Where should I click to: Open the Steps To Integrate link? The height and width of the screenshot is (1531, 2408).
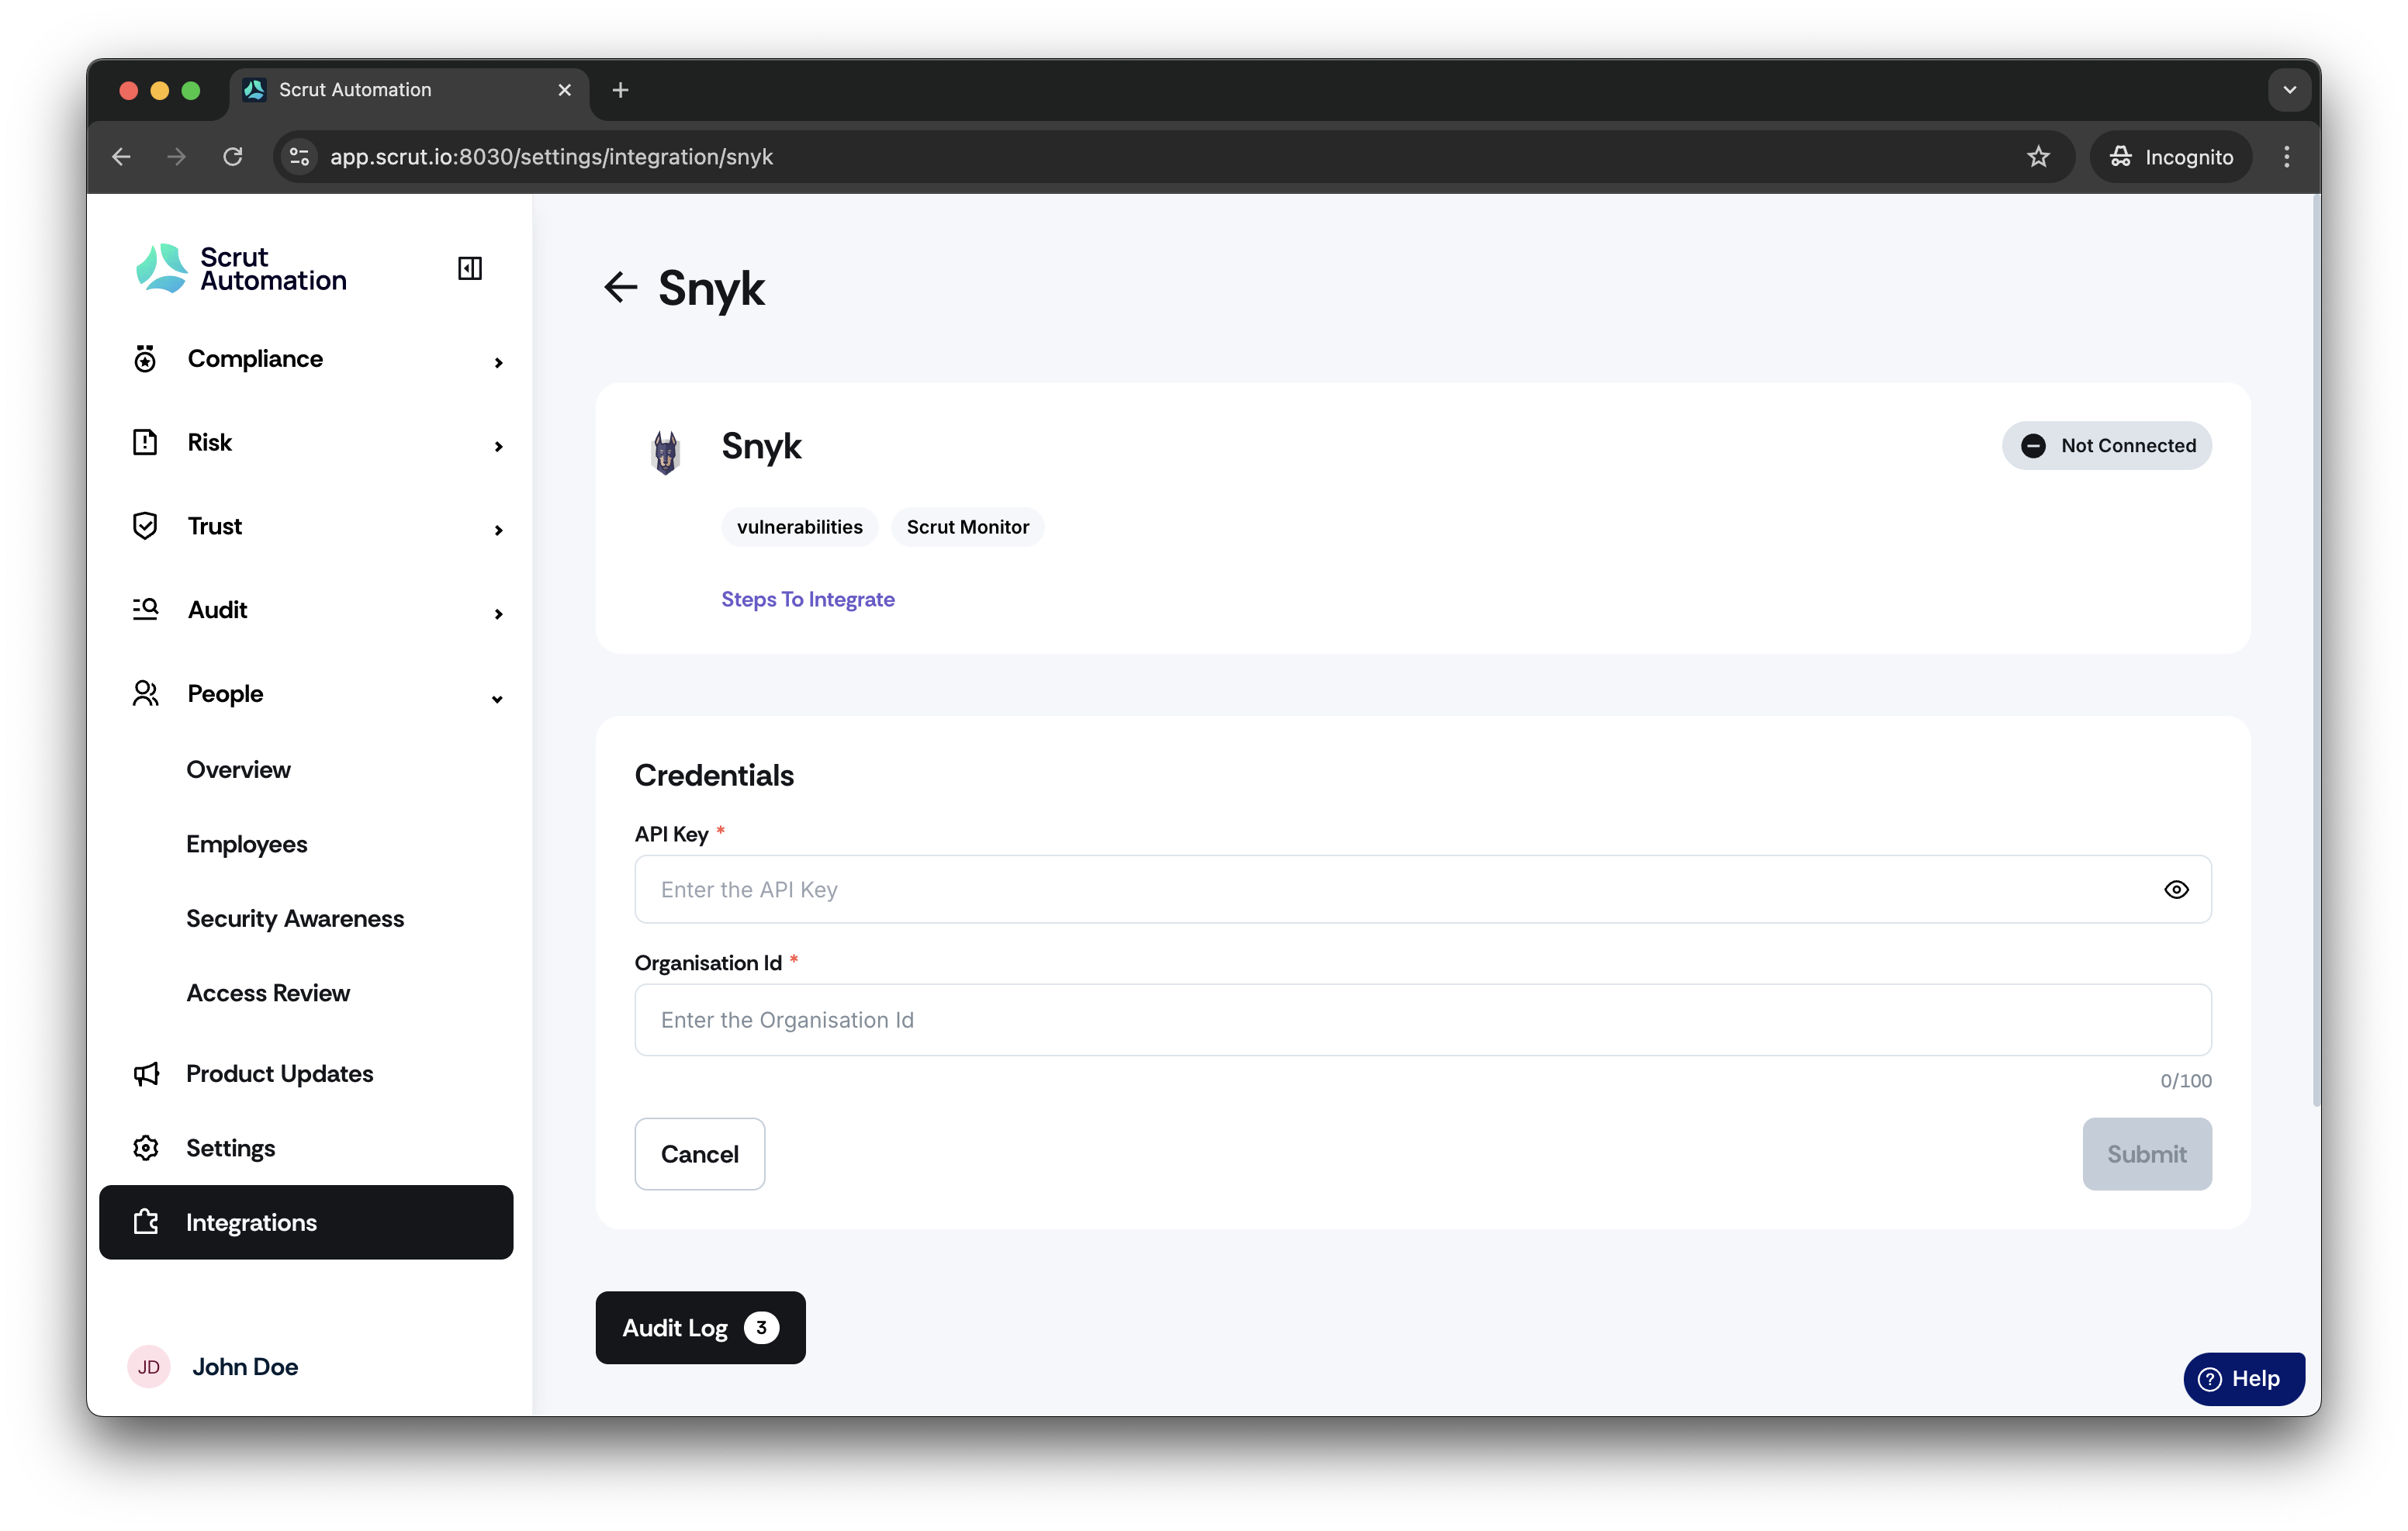pos(808,599)
